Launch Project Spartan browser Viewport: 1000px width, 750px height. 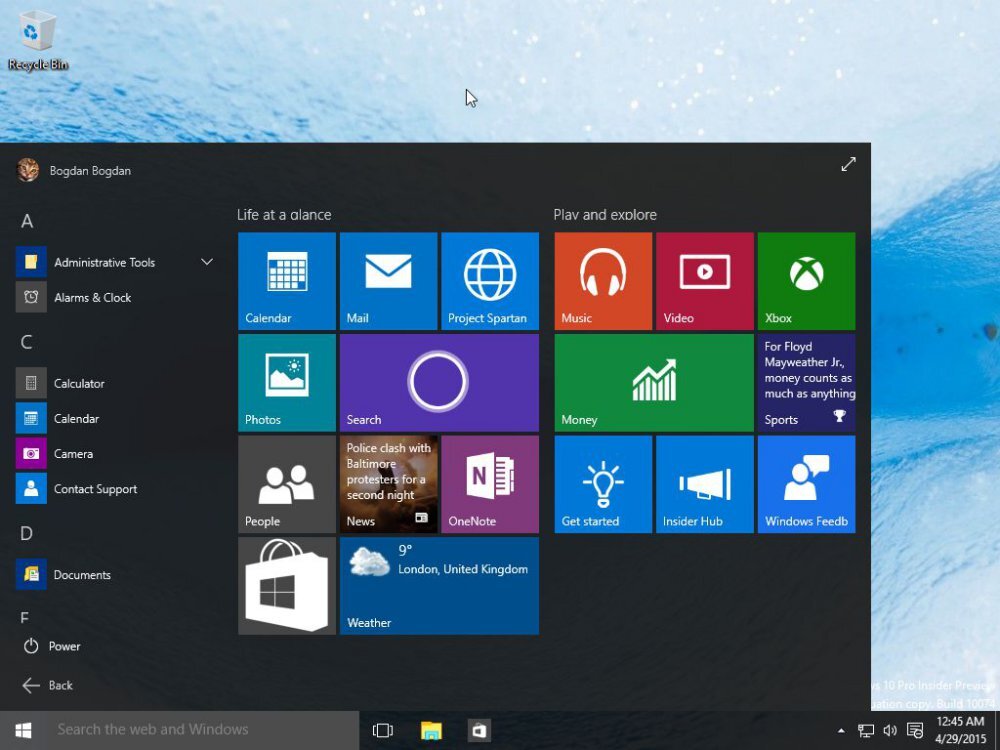click(490, 281)
